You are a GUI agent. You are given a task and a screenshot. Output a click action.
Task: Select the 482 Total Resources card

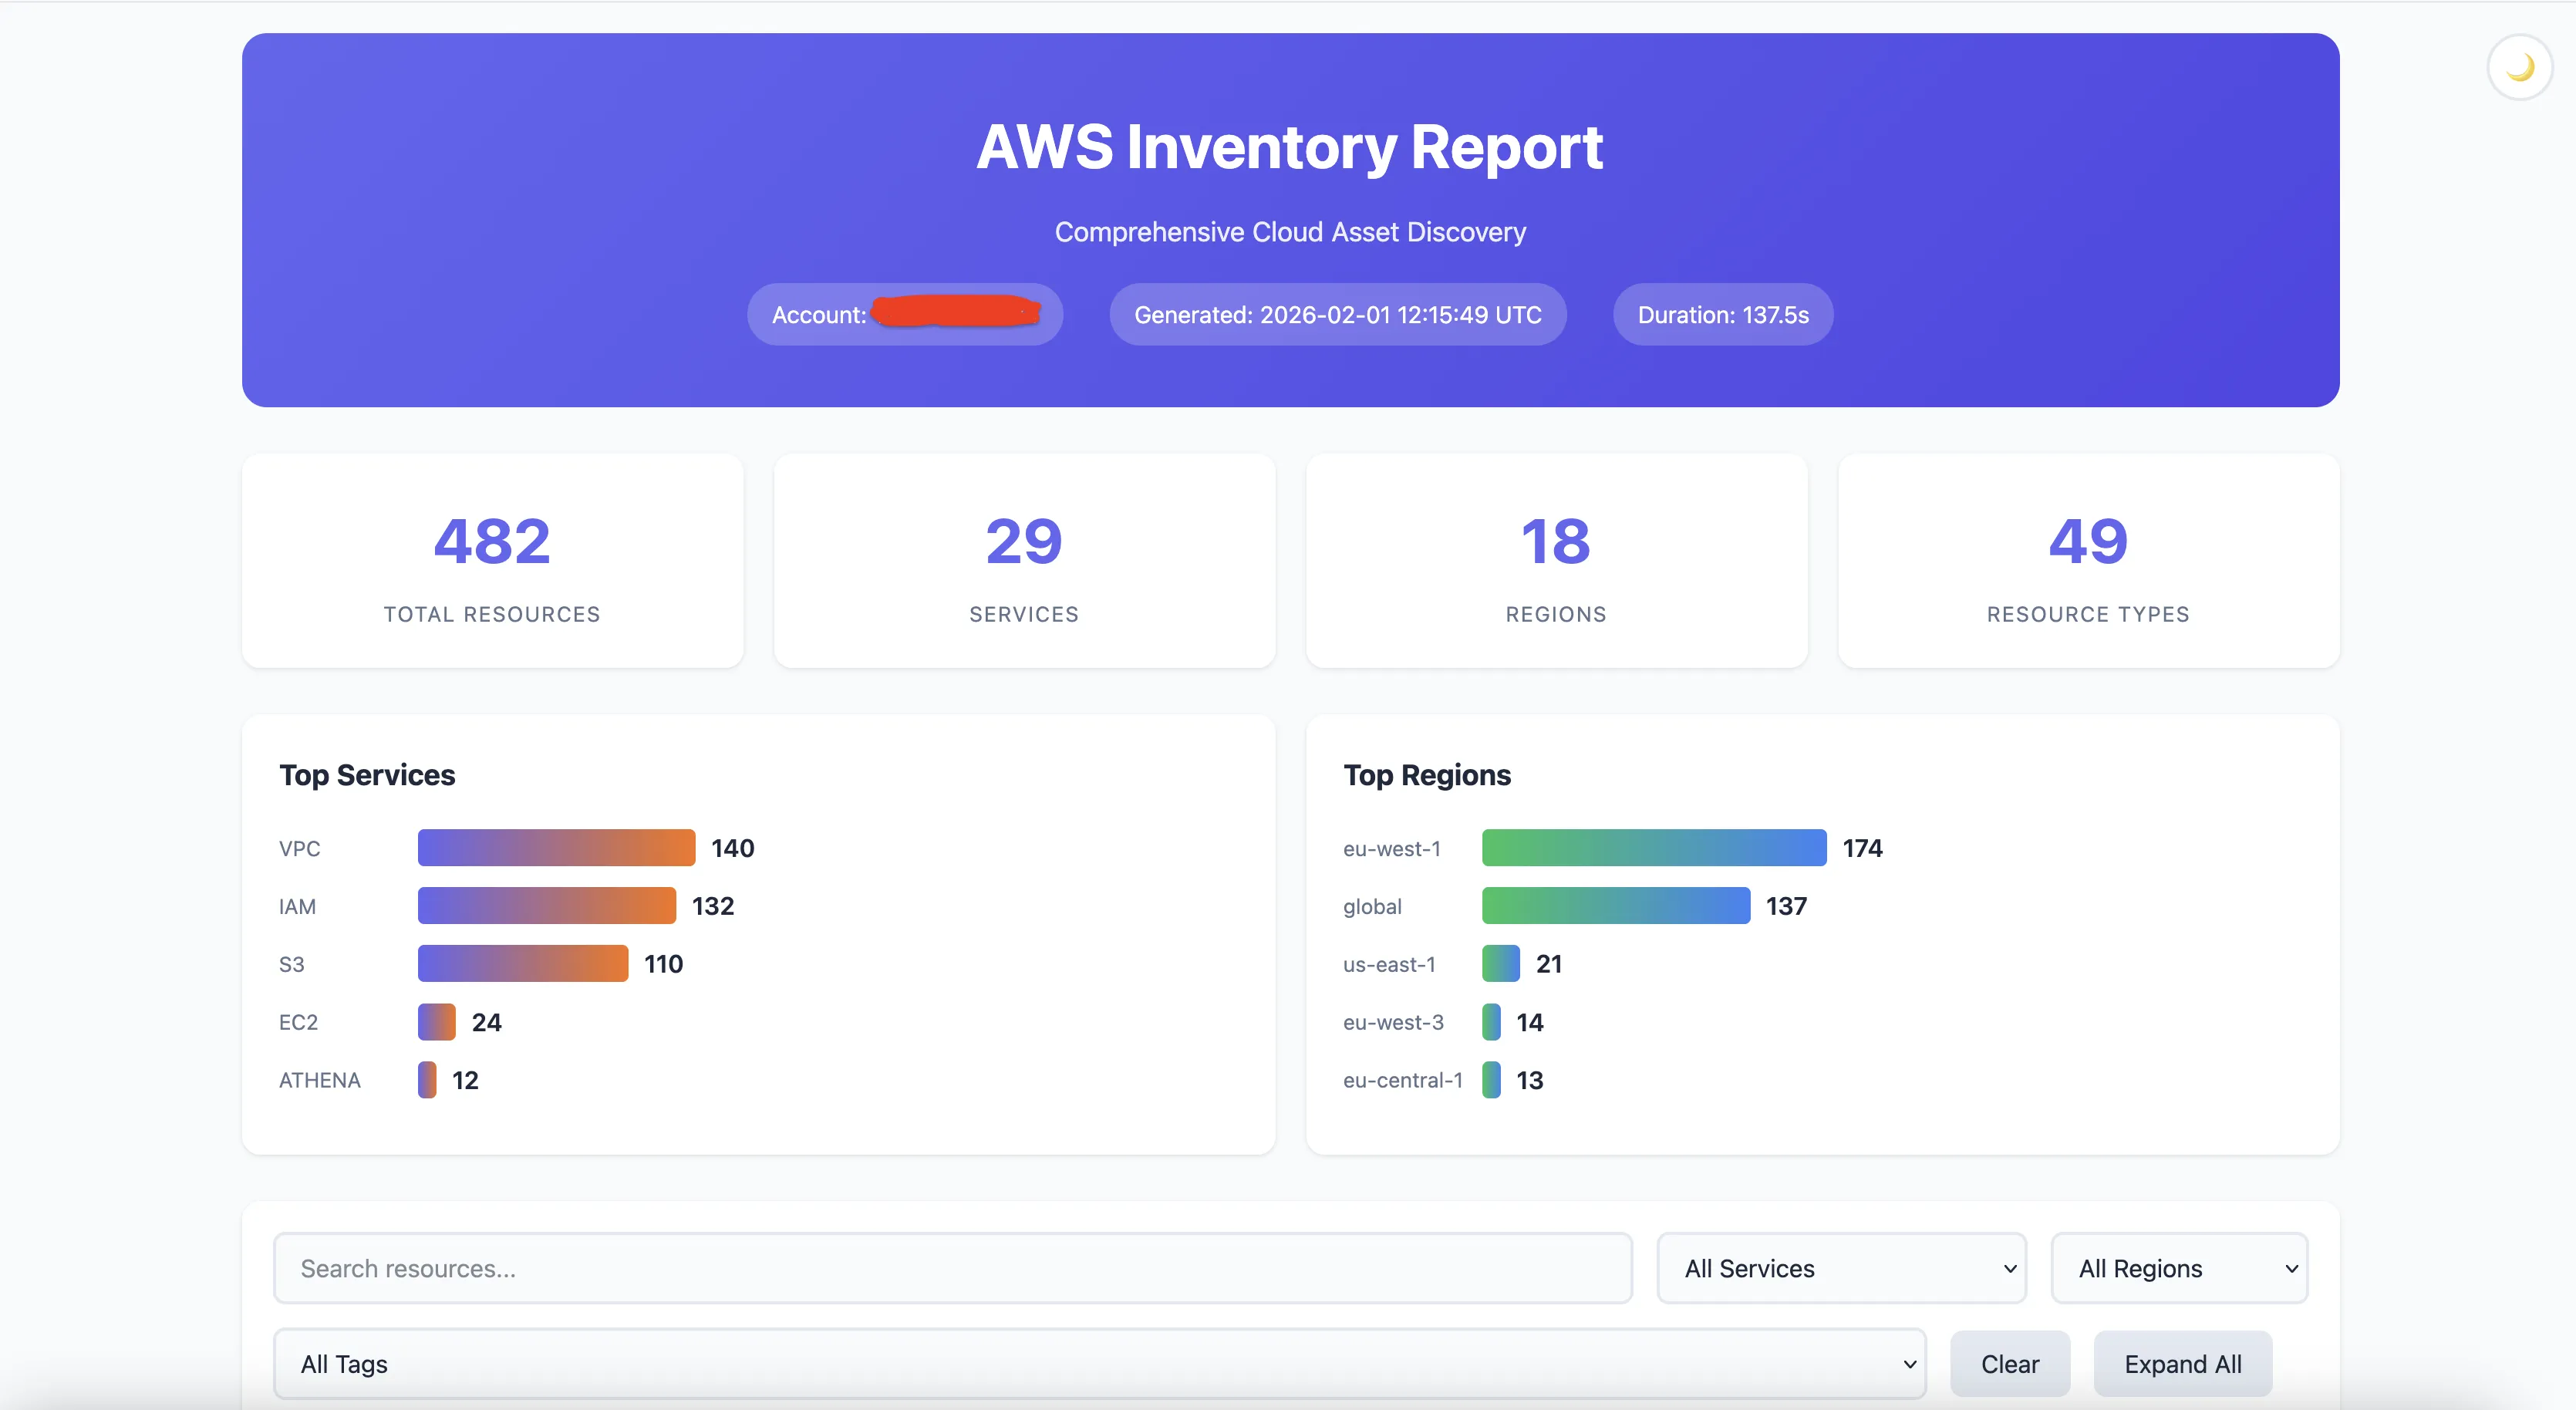(x=492, y=561)
